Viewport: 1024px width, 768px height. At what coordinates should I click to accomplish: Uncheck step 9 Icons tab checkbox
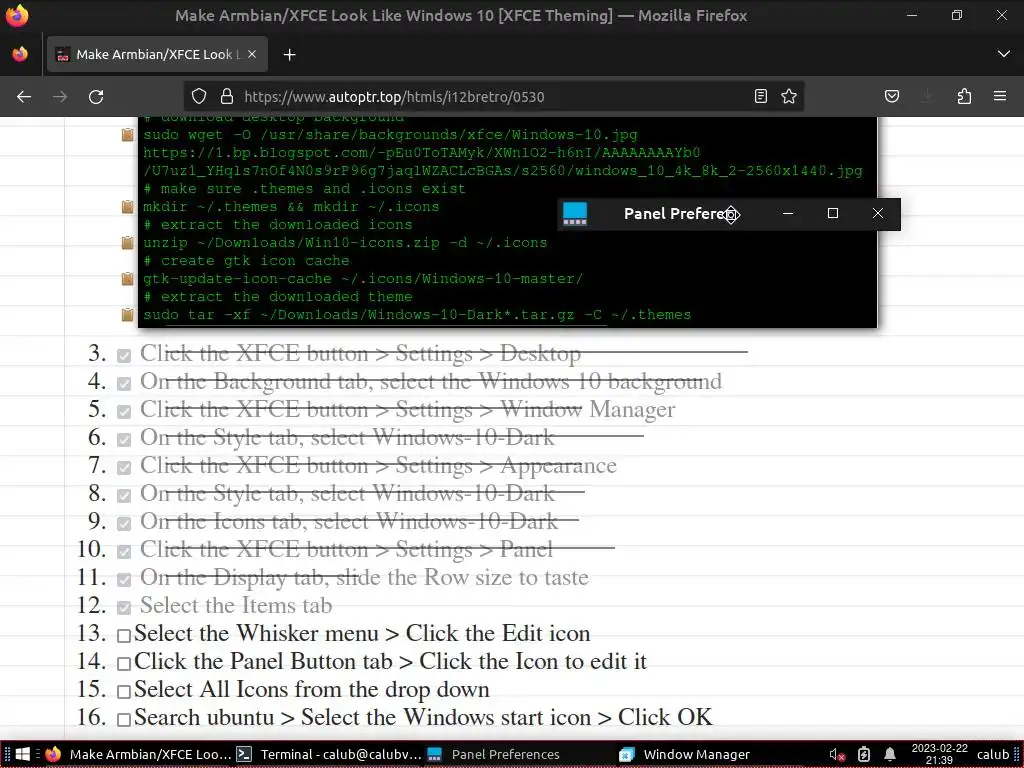124,524
